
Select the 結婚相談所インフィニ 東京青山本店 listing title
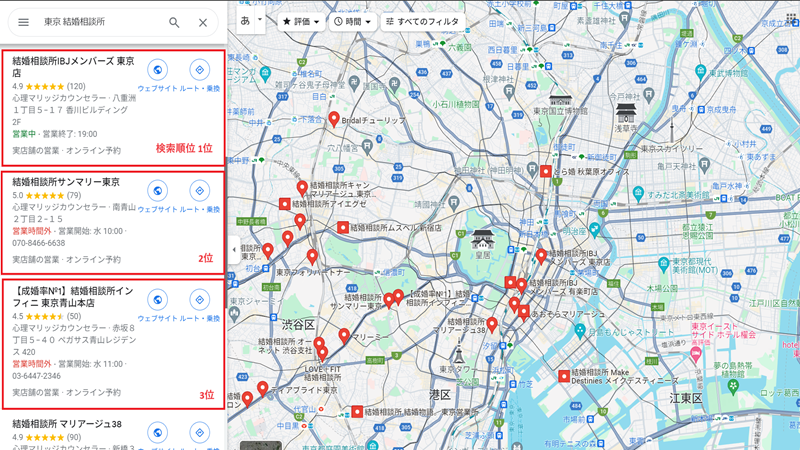(73, 297)
